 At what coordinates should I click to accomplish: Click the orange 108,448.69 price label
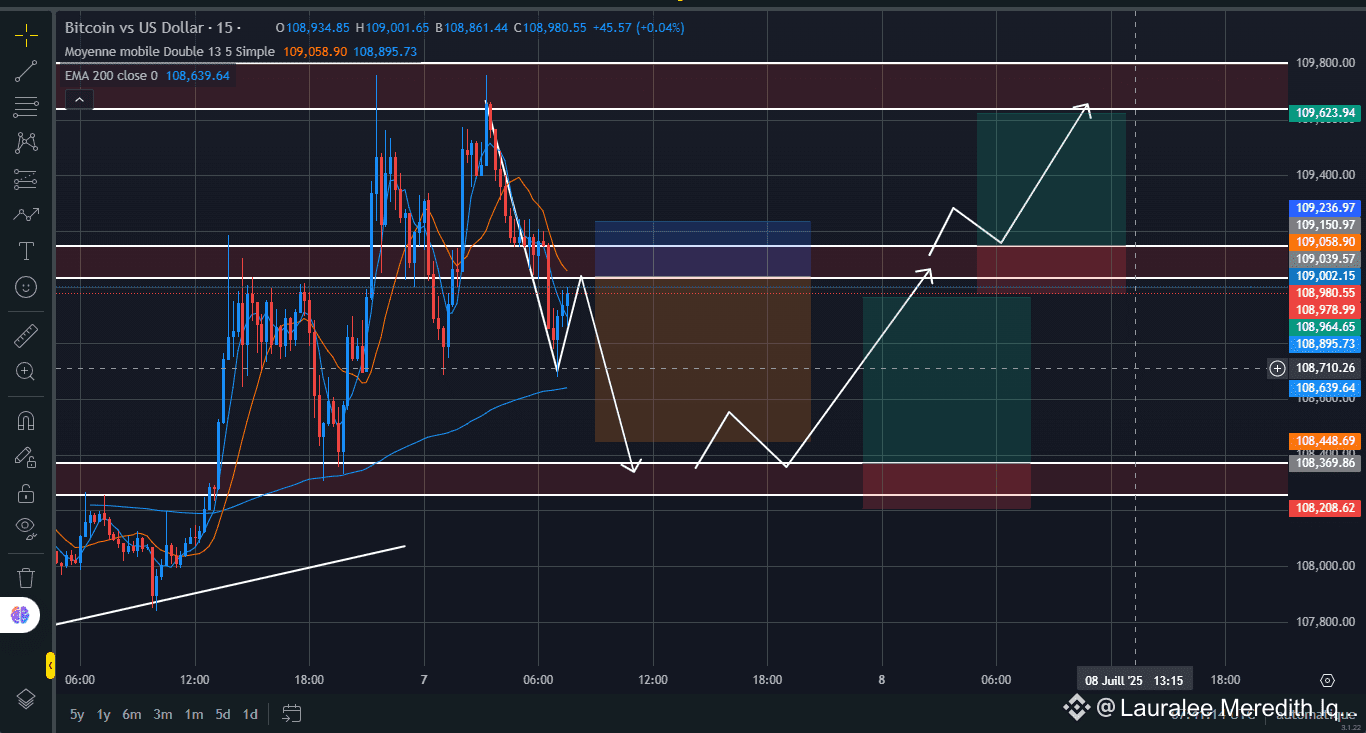click(1326, 441)
